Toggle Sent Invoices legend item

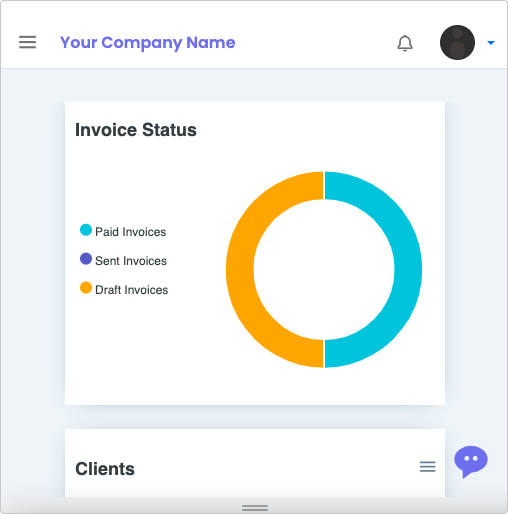pos(123,260)
